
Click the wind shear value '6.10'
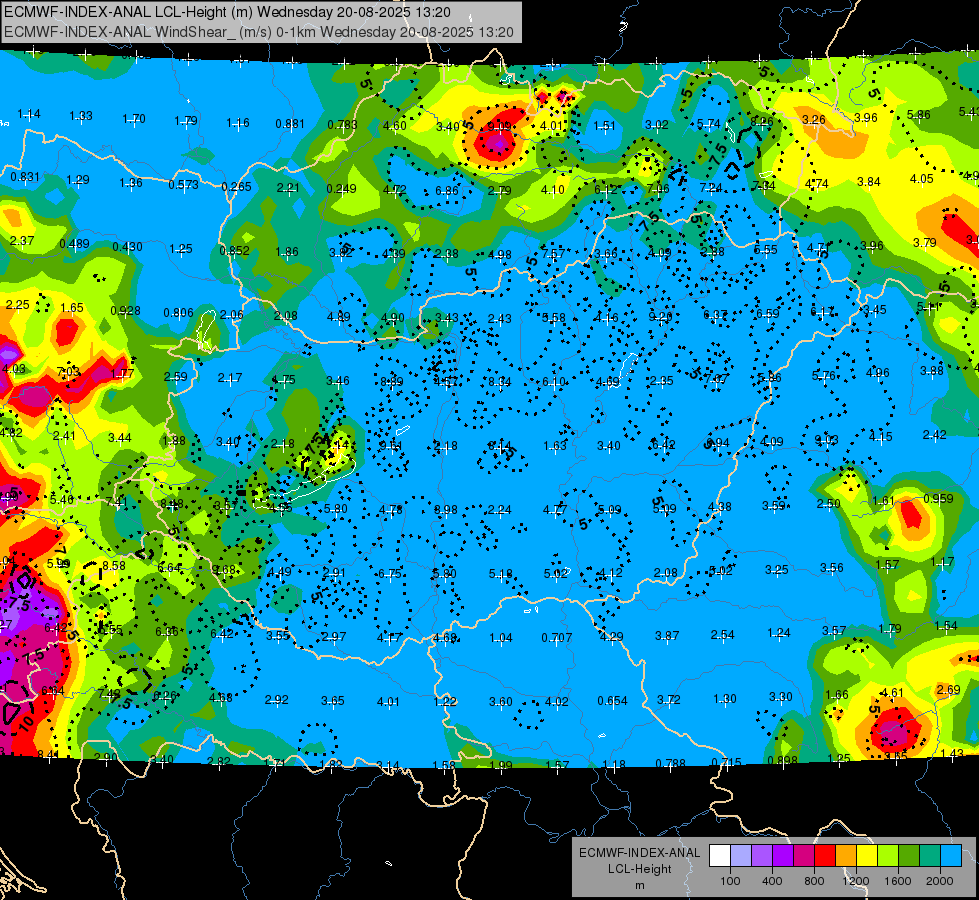[x=554, y=382]
